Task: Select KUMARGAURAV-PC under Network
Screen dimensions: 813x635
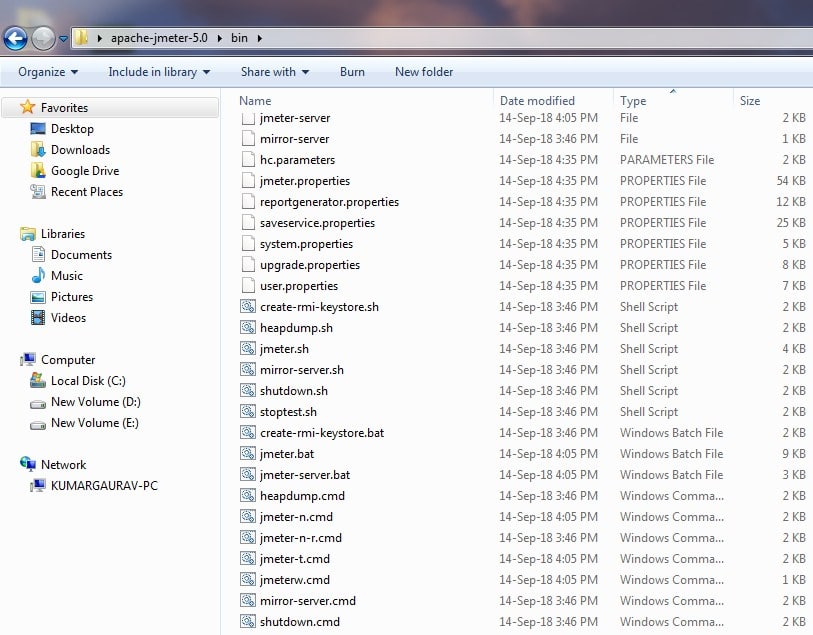Action: click(x=104, y=486)
